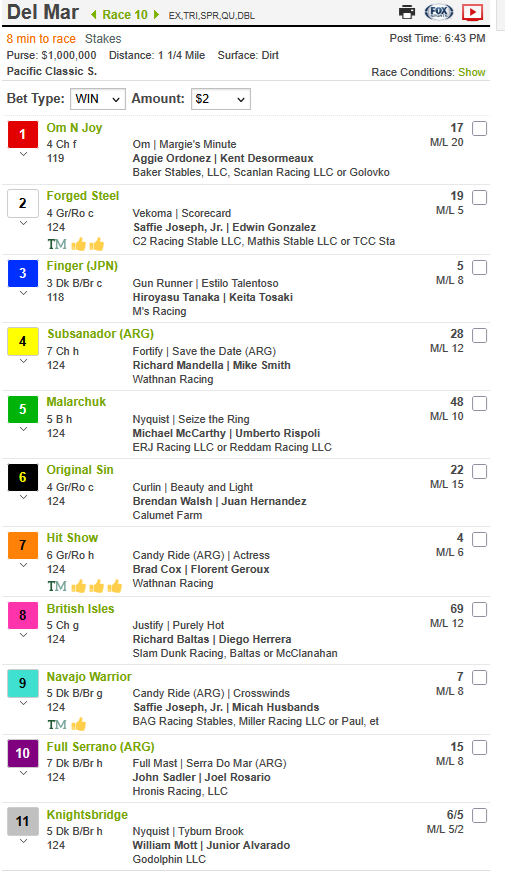Show the Race Conditions

[x=472, y=72]
